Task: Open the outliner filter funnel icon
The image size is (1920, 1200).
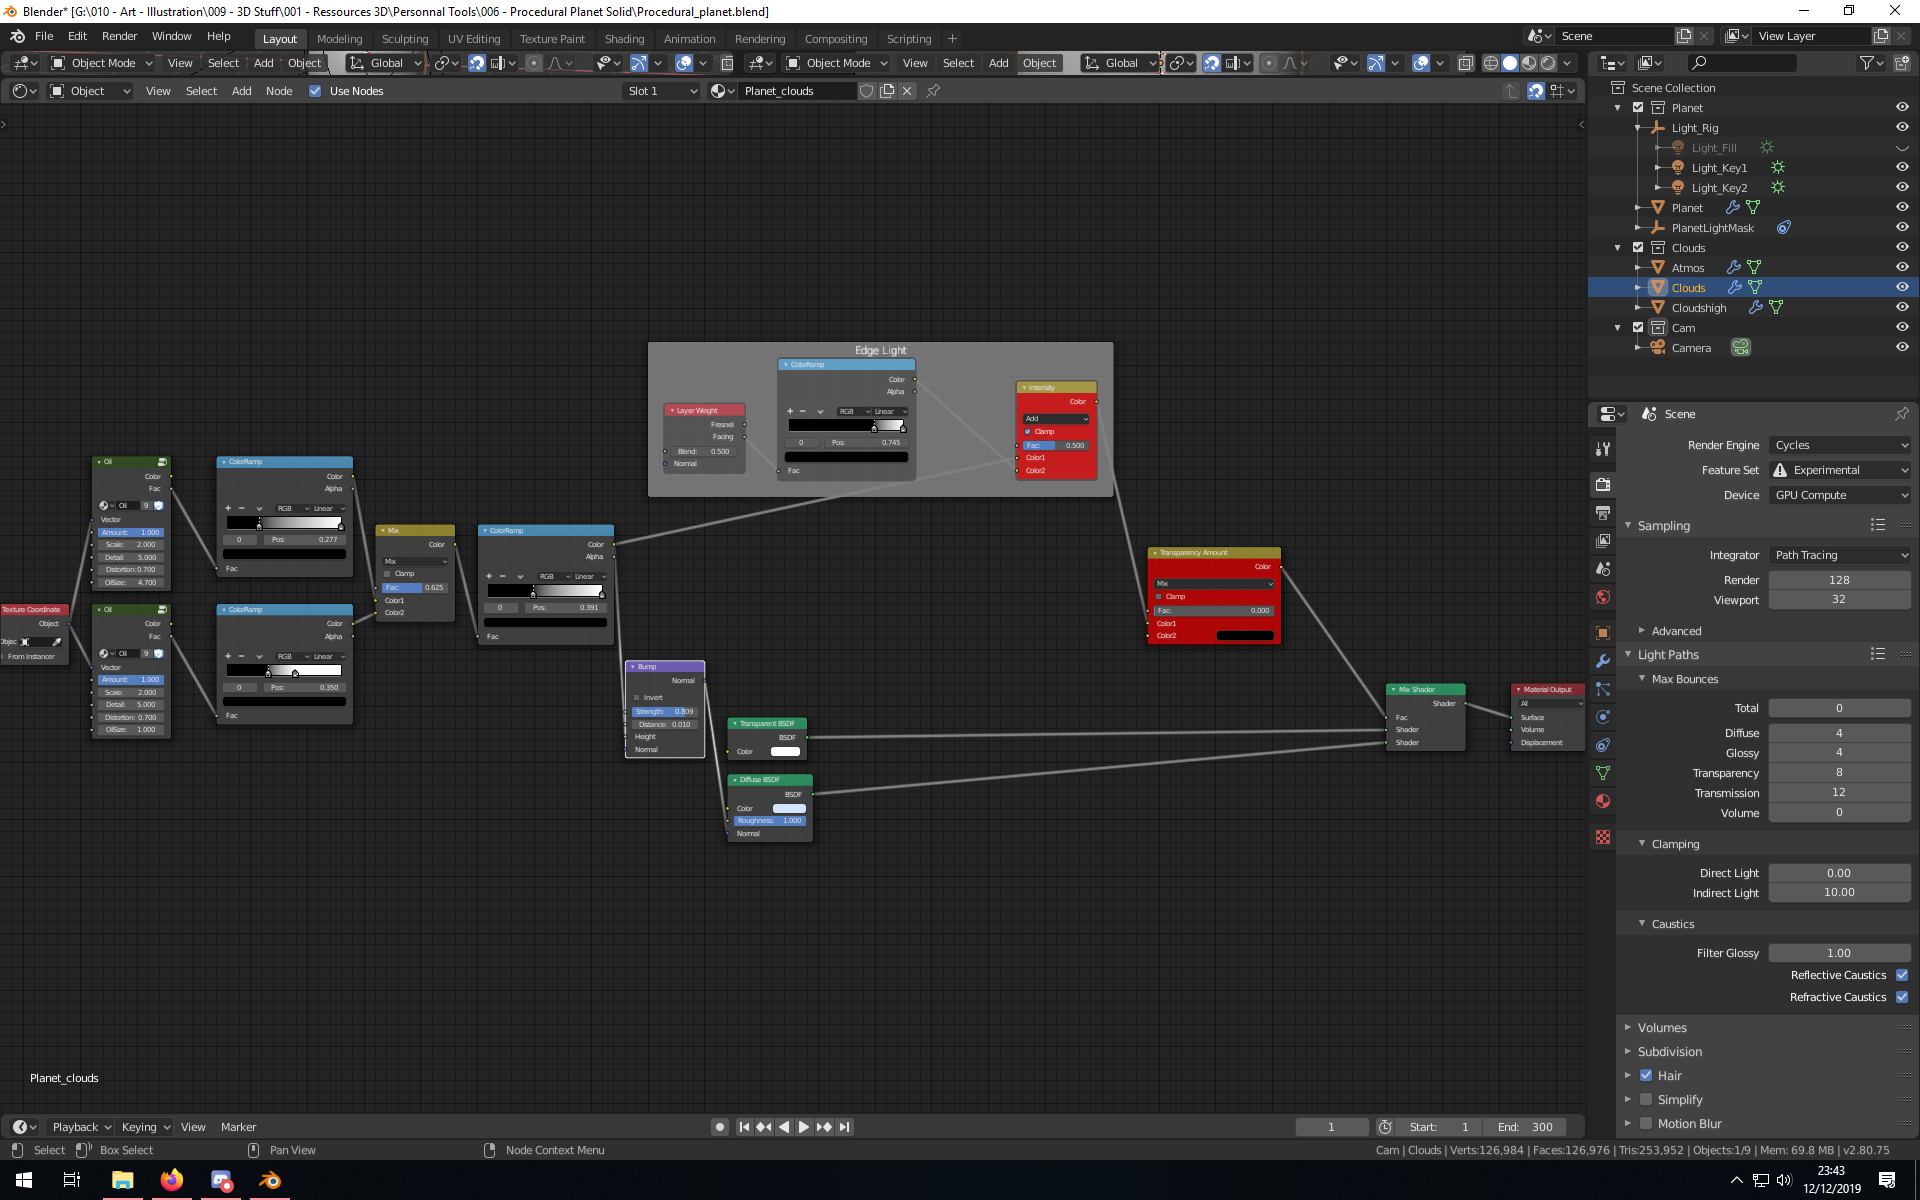Action: (x=1866, y=63)
